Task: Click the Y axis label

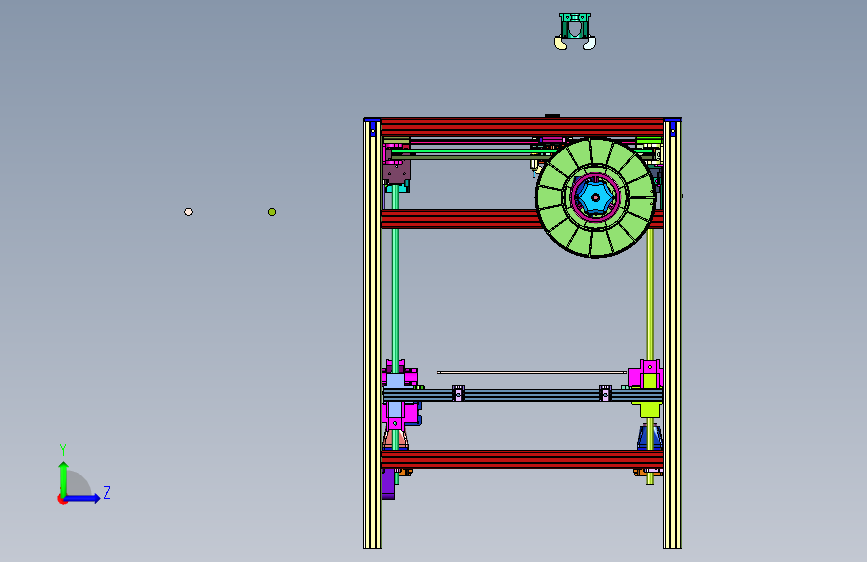Action: point(63,450)
